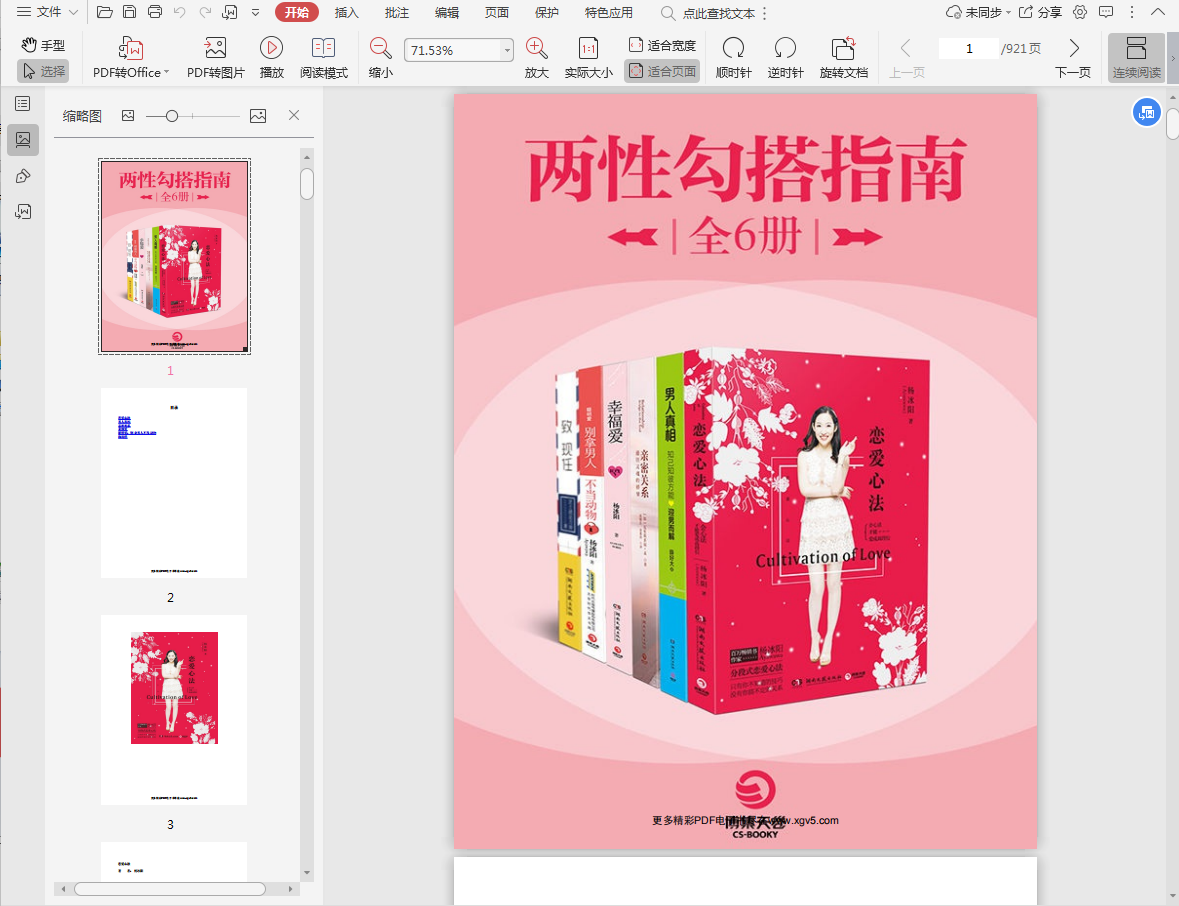Open the pen annotation sidebar icon
Screen dimensions: 1179x906
point(23,176)
